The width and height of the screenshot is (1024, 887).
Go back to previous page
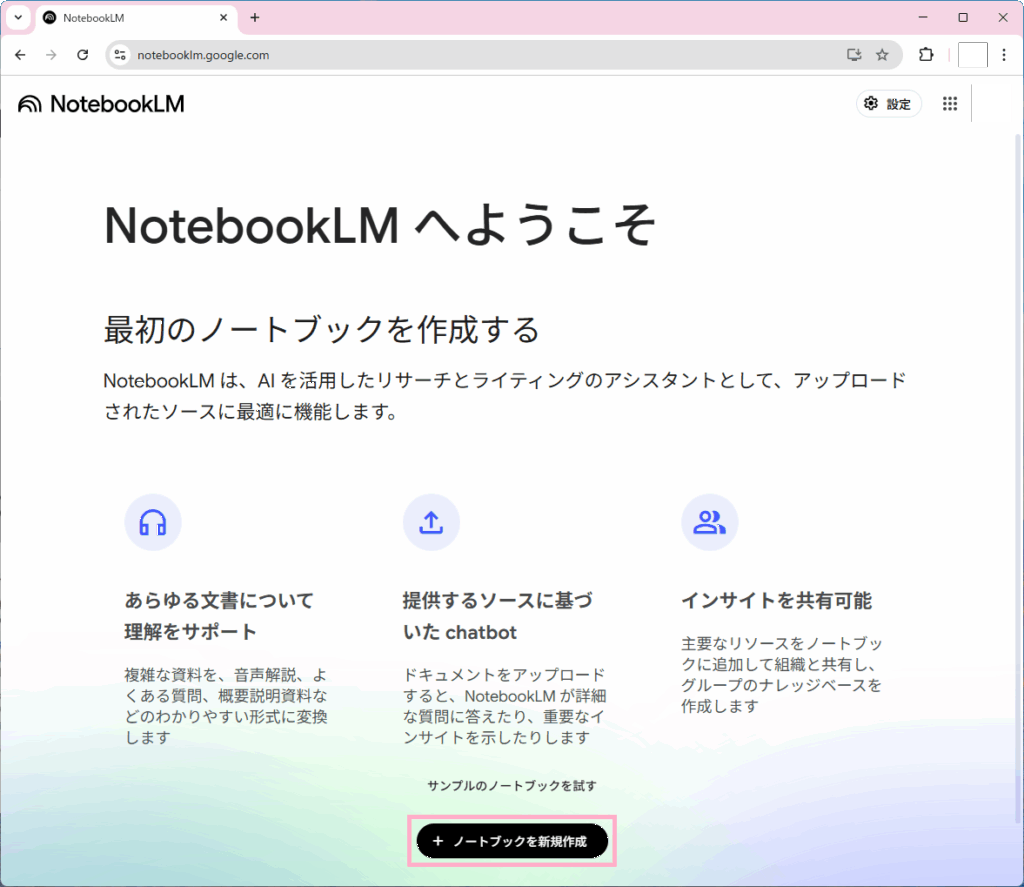coord(20,55)
